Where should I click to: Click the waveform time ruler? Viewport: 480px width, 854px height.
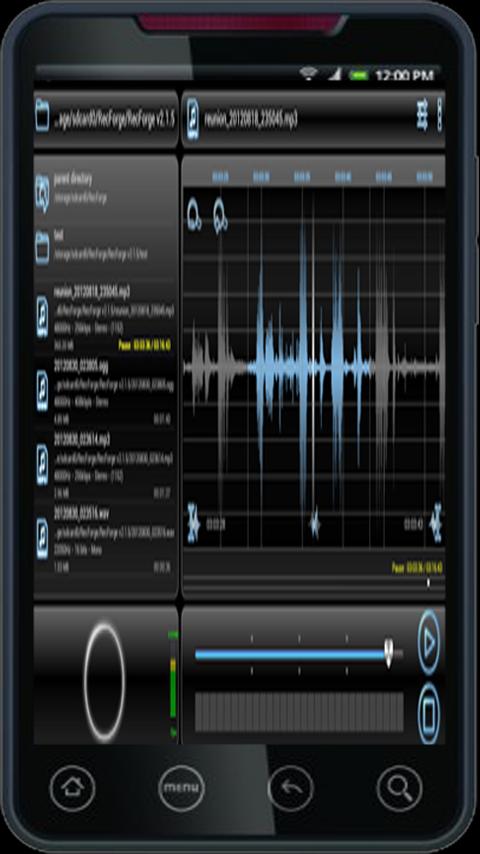tap(314, 176)
